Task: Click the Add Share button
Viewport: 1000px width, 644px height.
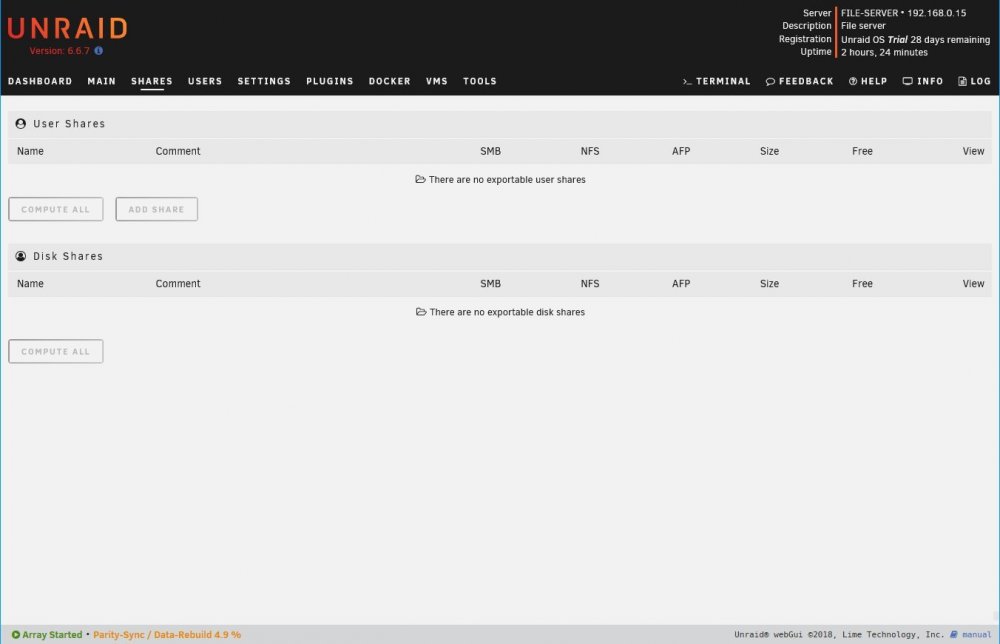Action: [156, 209]
